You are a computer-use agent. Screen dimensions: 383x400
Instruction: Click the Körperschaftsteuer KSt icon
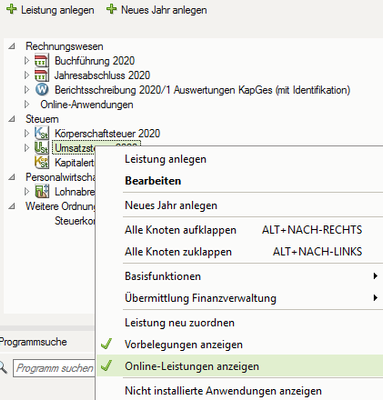click(x=42, y=133)
